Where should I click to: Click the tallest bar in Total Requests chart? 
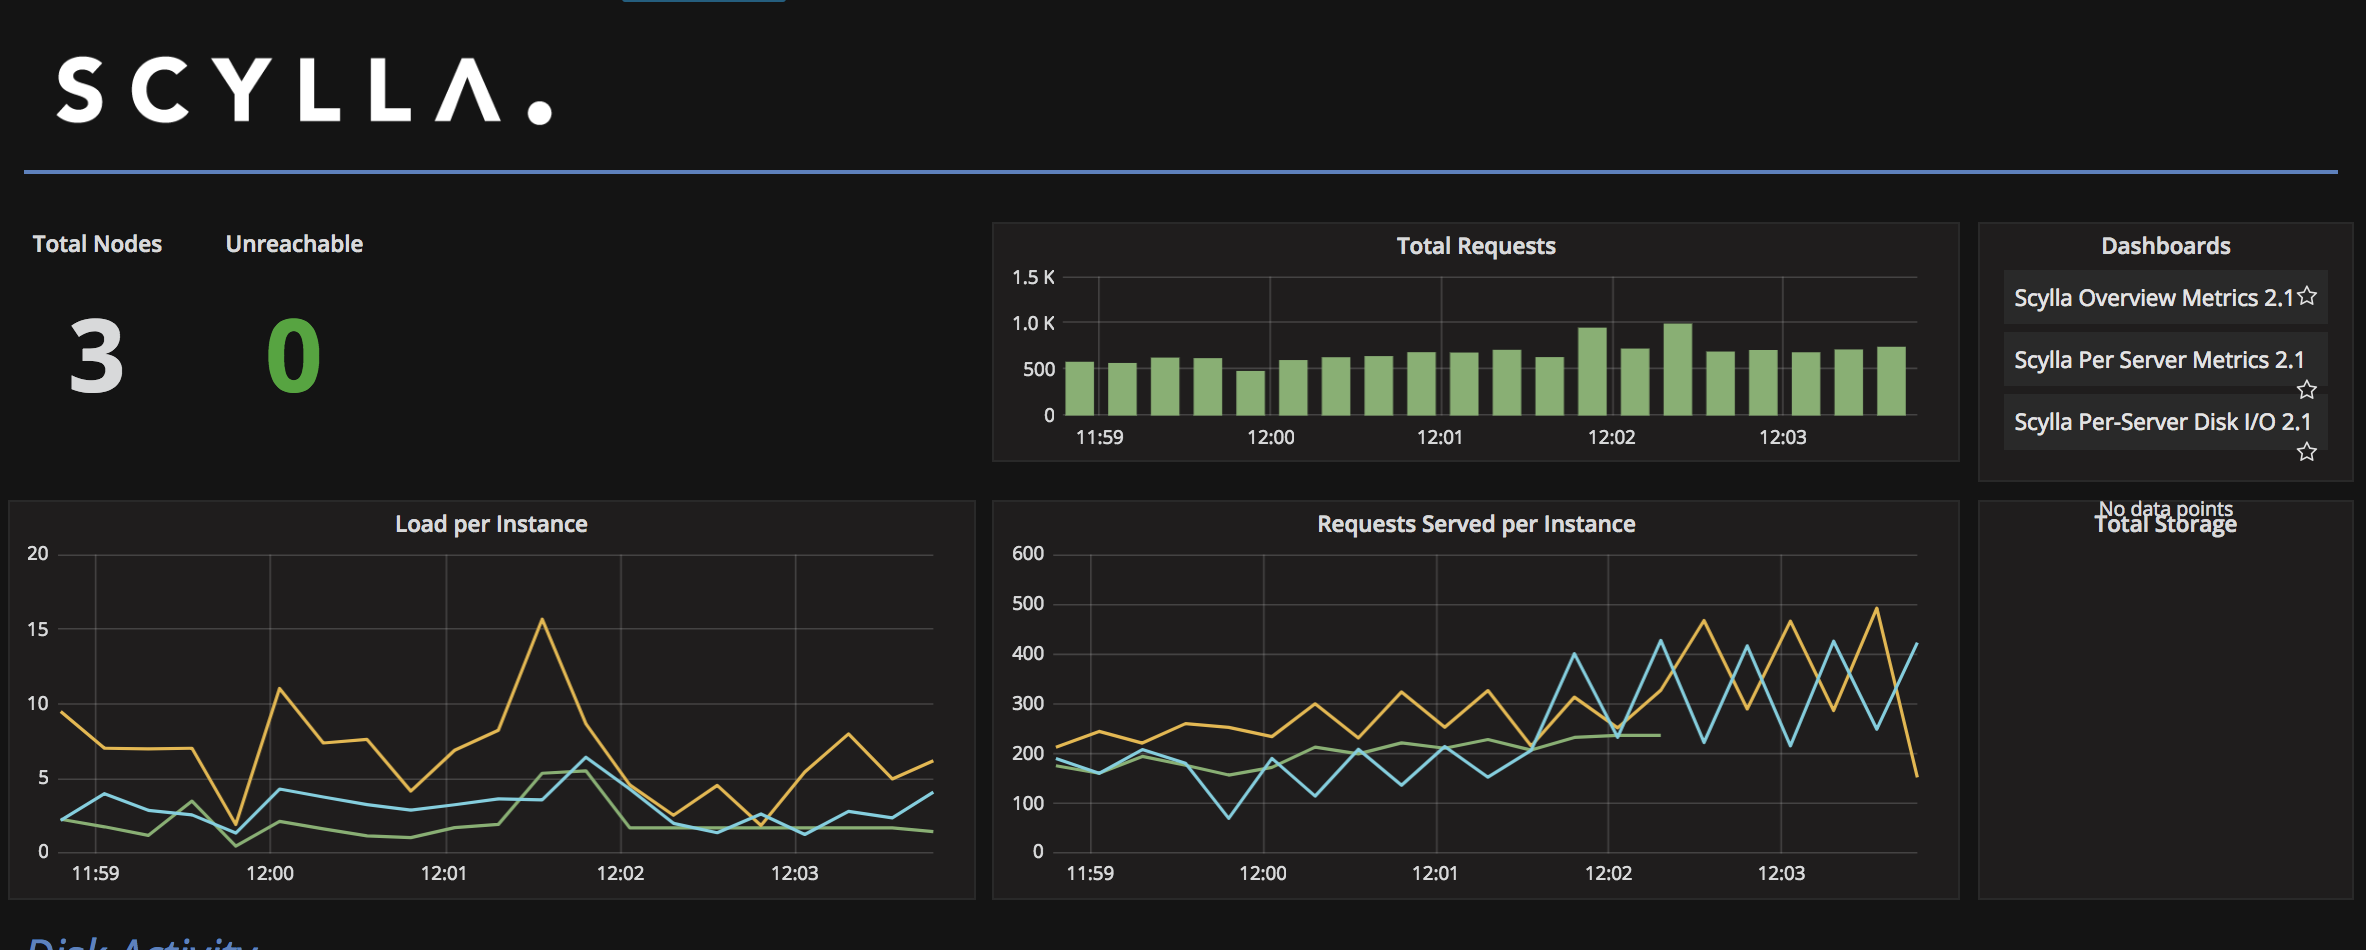(1677, 370)
